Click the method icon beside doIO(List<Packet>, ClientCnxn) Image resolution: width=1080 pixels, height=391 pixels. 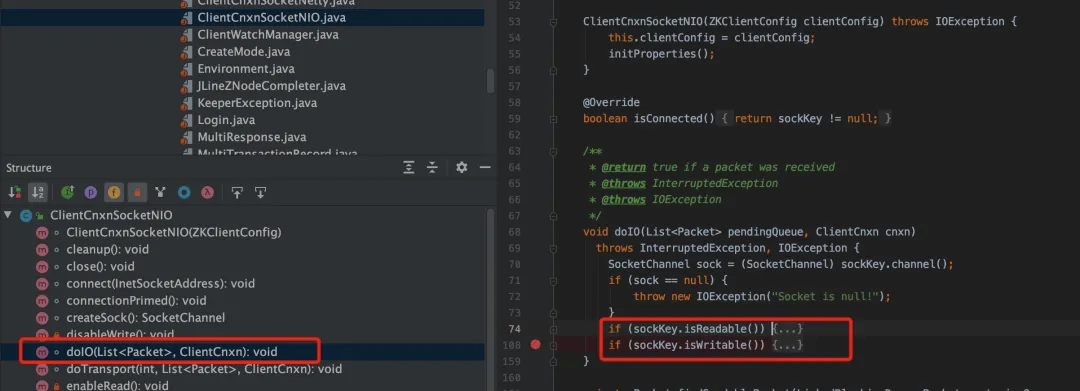point(43,352)
